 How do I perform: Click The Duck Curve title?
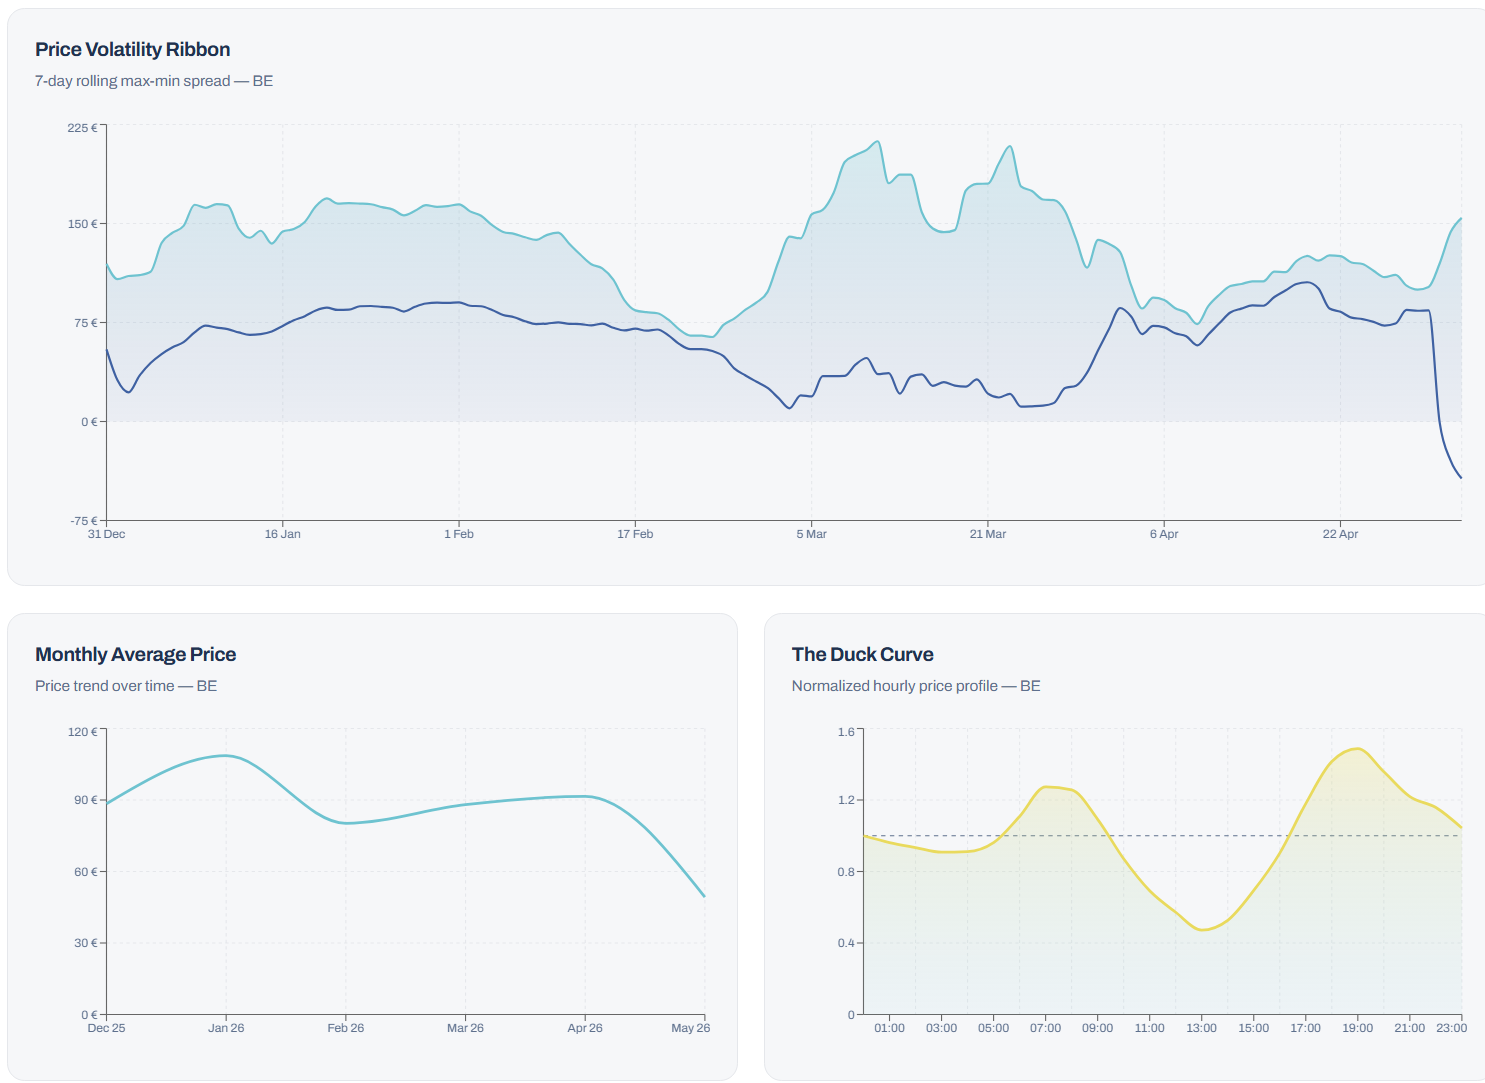pyautogui.click(x=863, y=654)
